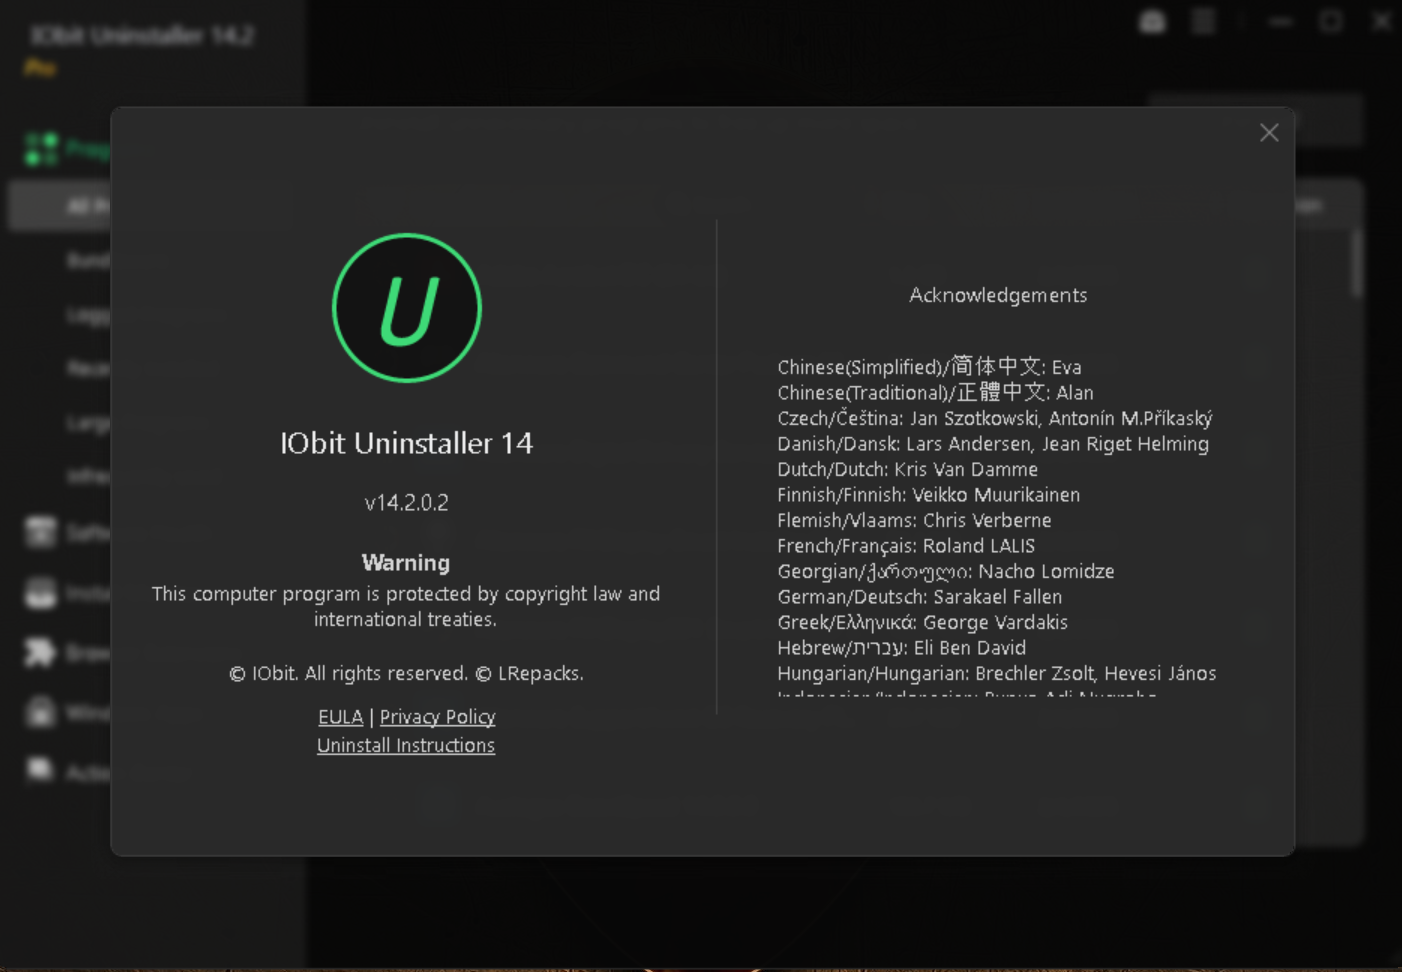Screen dimensions: 1402x972
Task: Click the Browser Extensions puzzle icon in the sidebar
Action: pyautogui.click(x=40, y=653)
